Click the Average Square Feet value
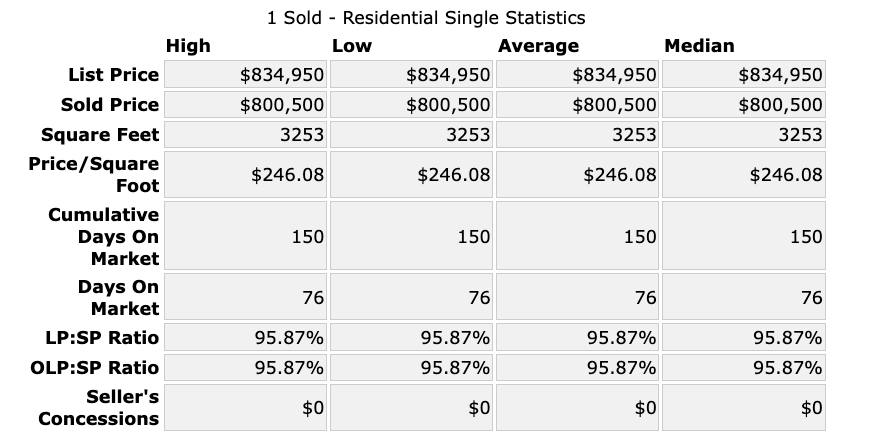The image size is (876, 448). [x=634, y=135]
